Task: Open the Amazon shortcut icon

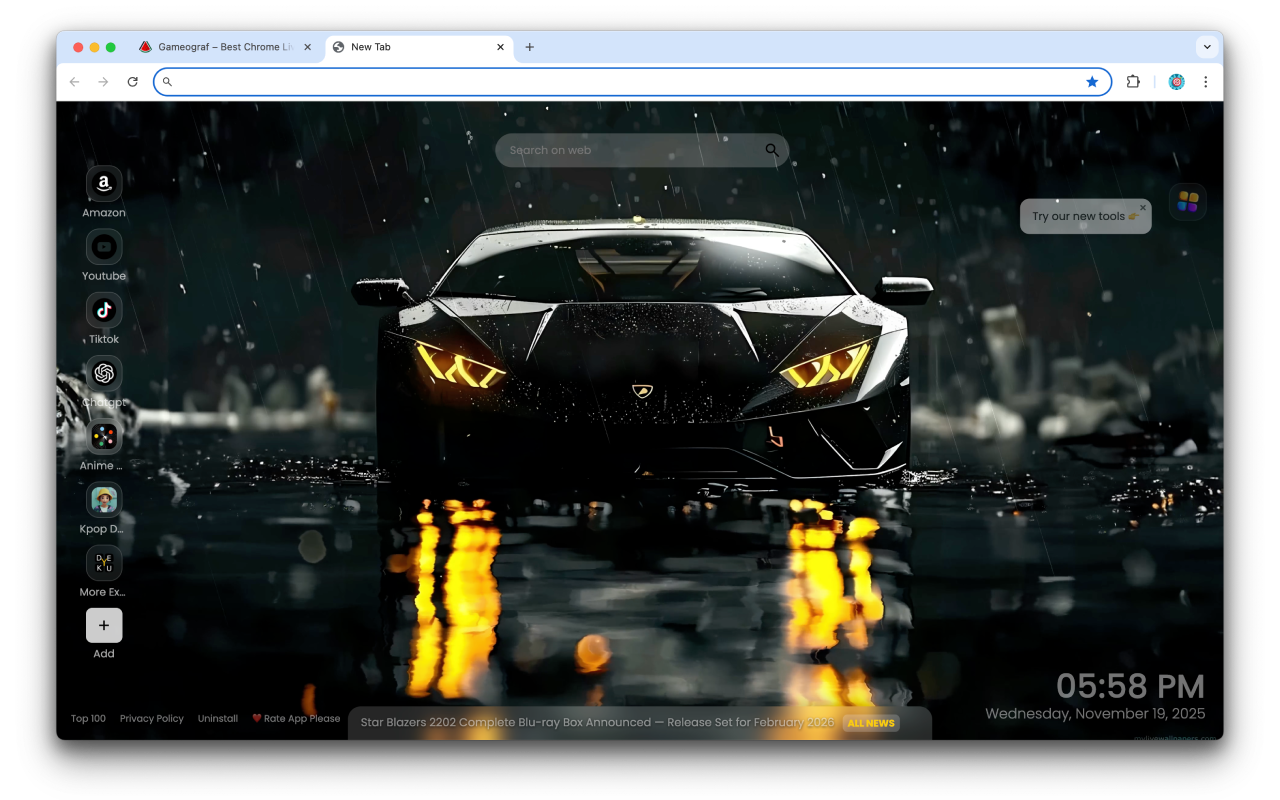Action: pos(104,184)
